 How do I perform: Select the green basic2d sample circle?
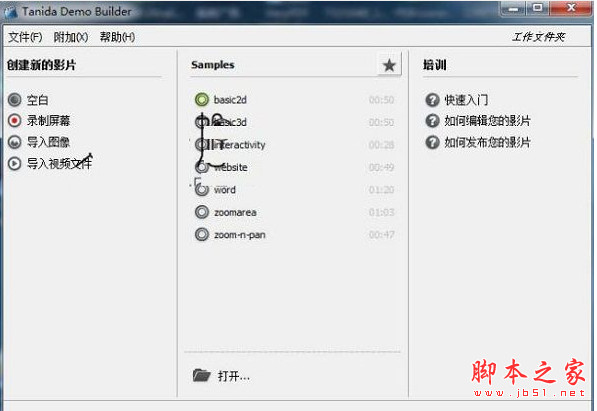[x=202, y=100]
